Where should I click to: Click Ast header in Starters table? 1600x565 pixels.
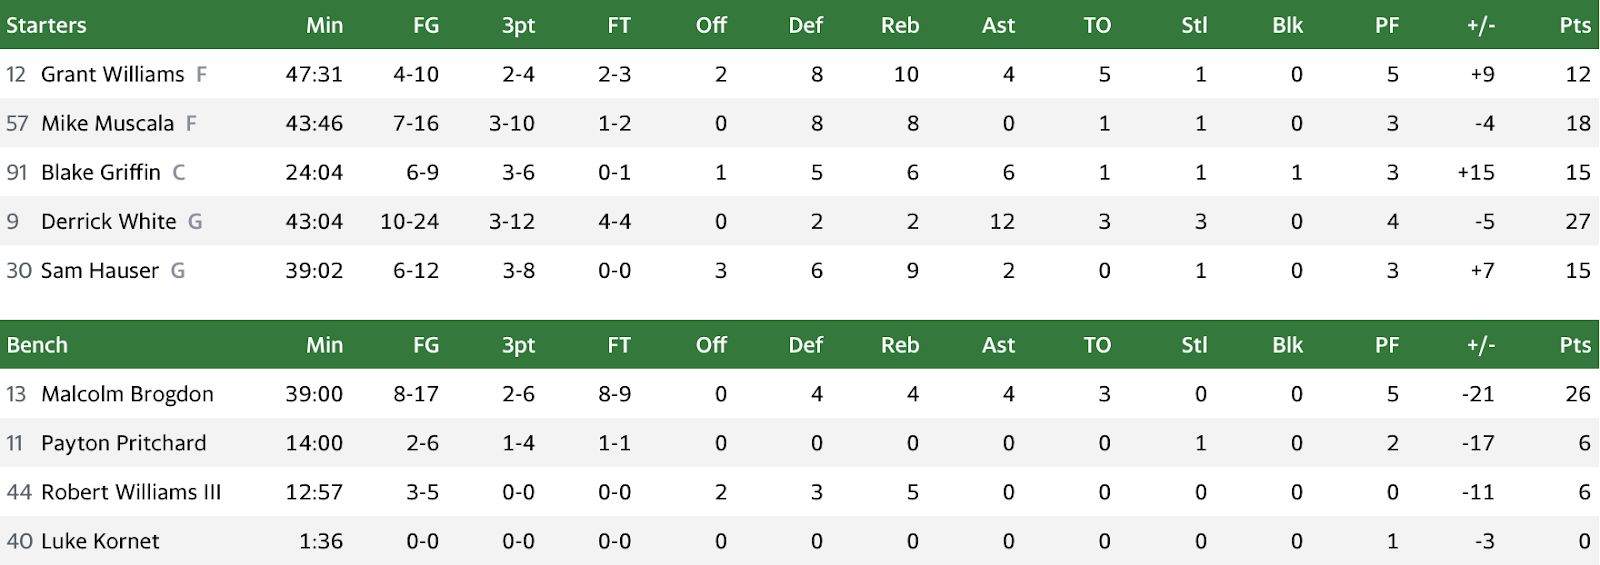point(998,25)
